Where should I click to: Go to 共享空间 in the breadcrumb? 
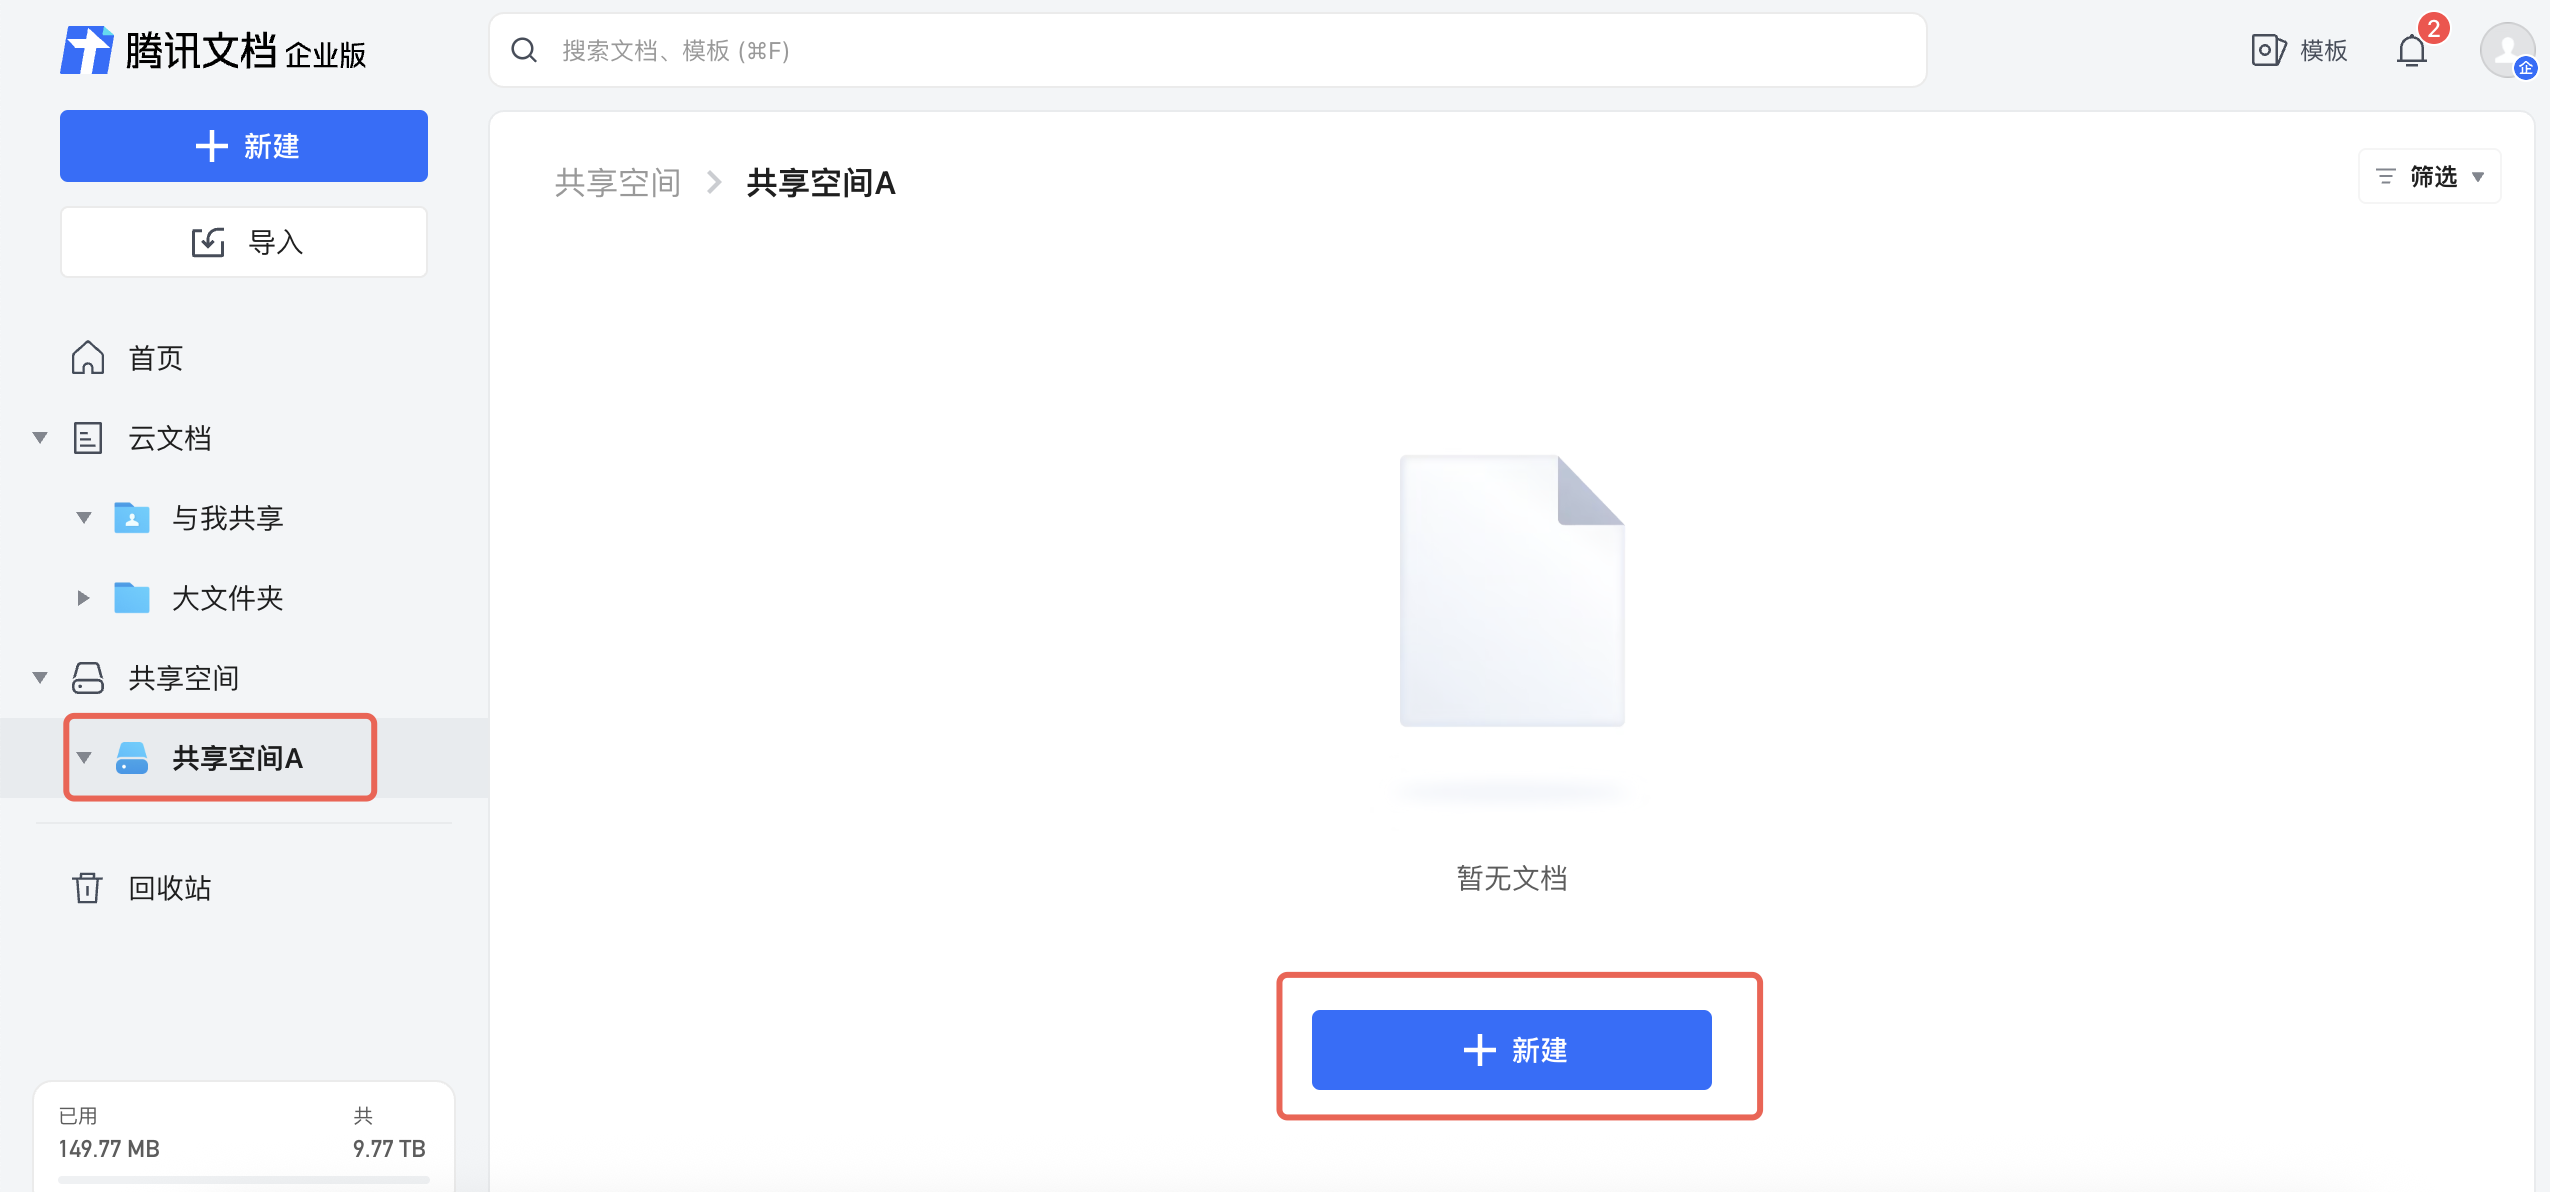[618, 183]
